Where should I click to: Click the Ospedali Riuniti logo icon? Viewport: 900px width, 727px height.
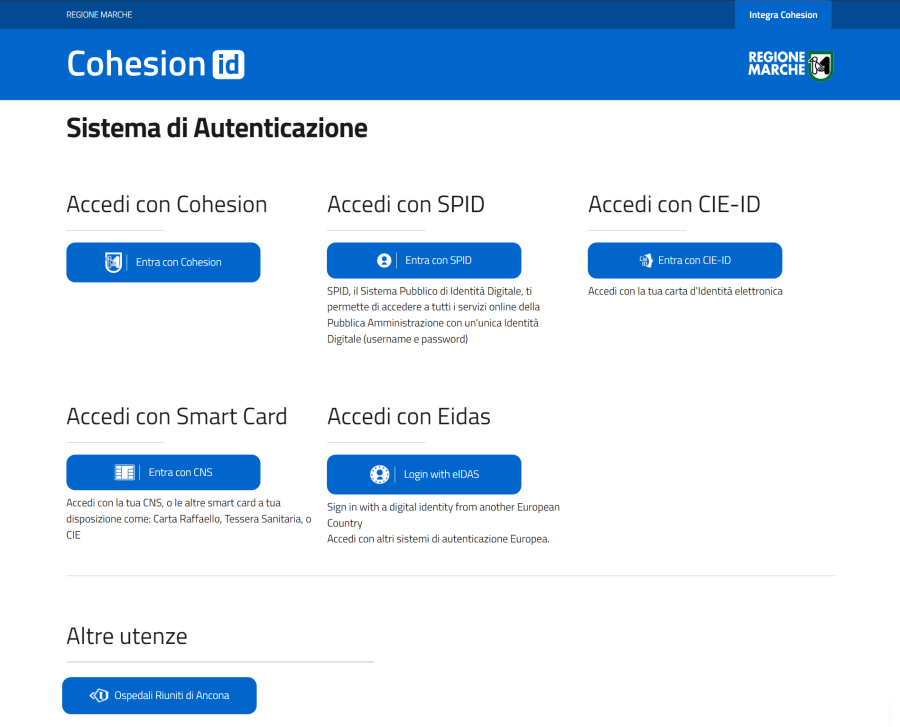click(99, 695)
